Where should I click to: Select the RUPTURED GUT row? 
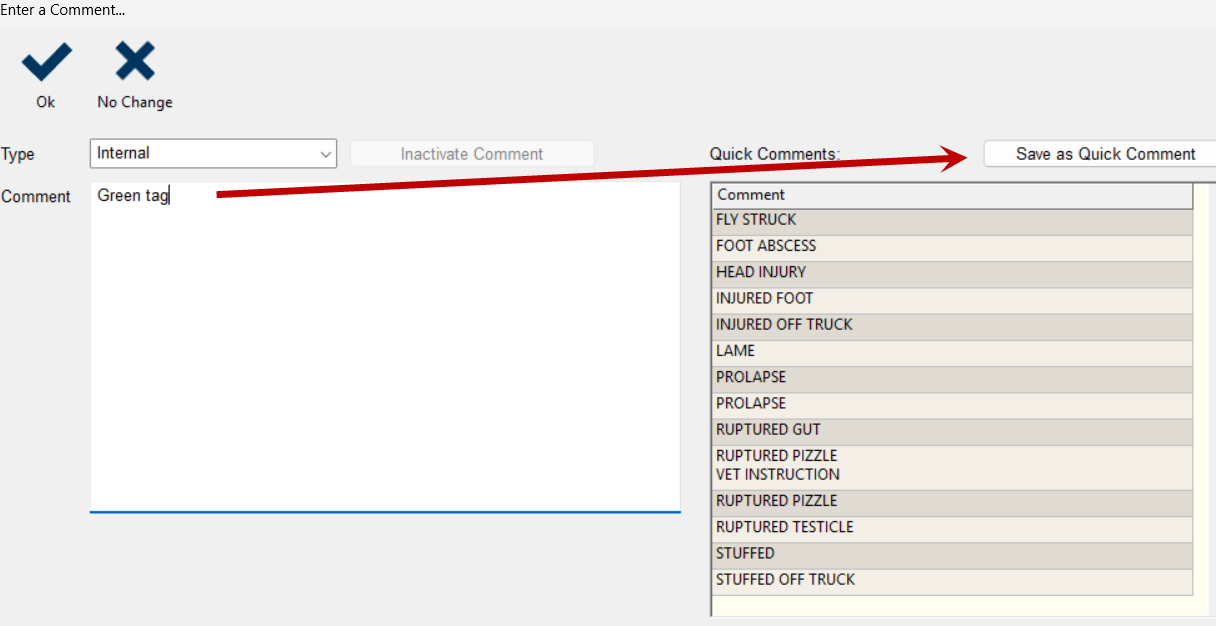tap(952, 430)
